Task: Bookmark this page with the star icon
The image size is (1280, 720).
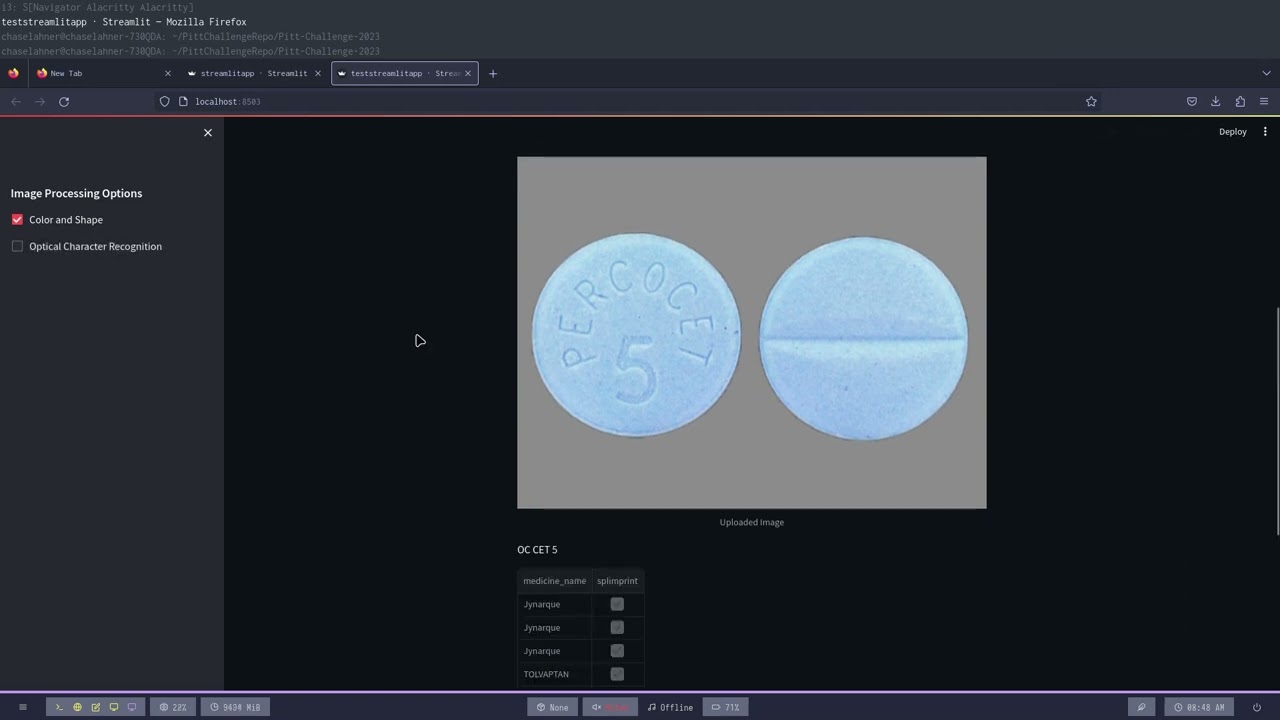Action: click(x=1091, y=101)
